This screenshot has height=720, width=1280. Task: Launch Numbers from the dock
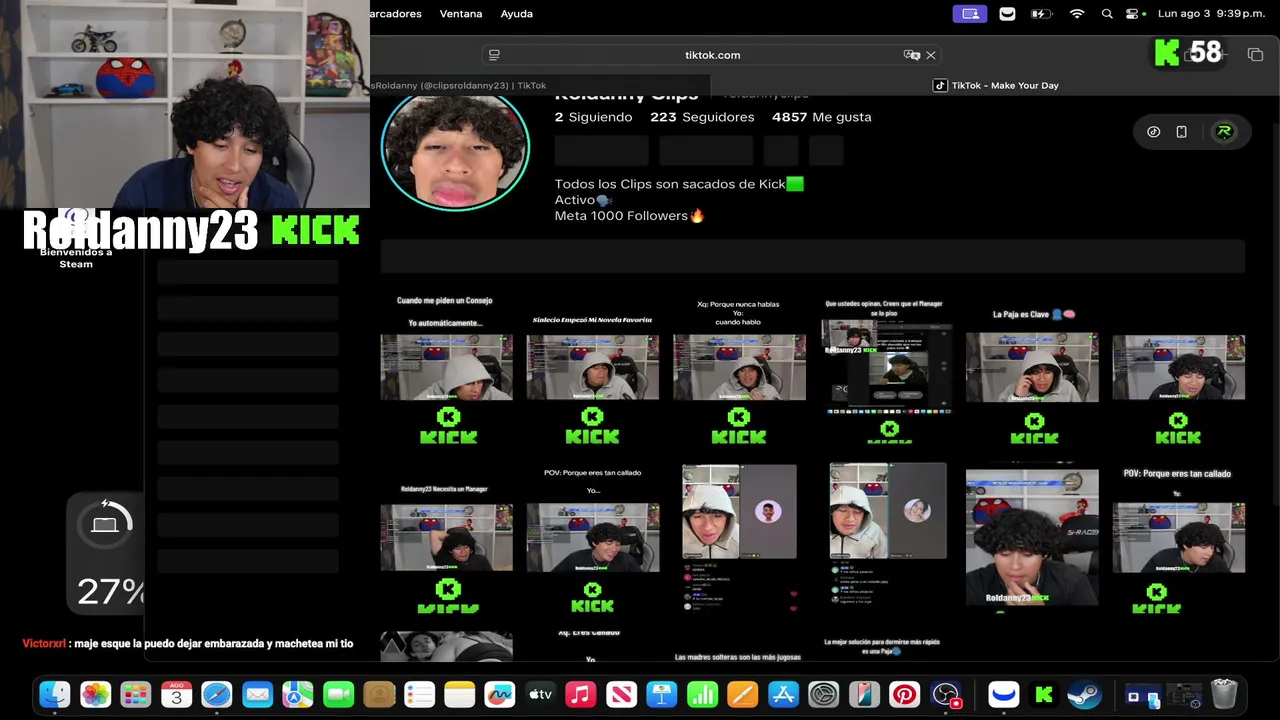coord(703,694)
